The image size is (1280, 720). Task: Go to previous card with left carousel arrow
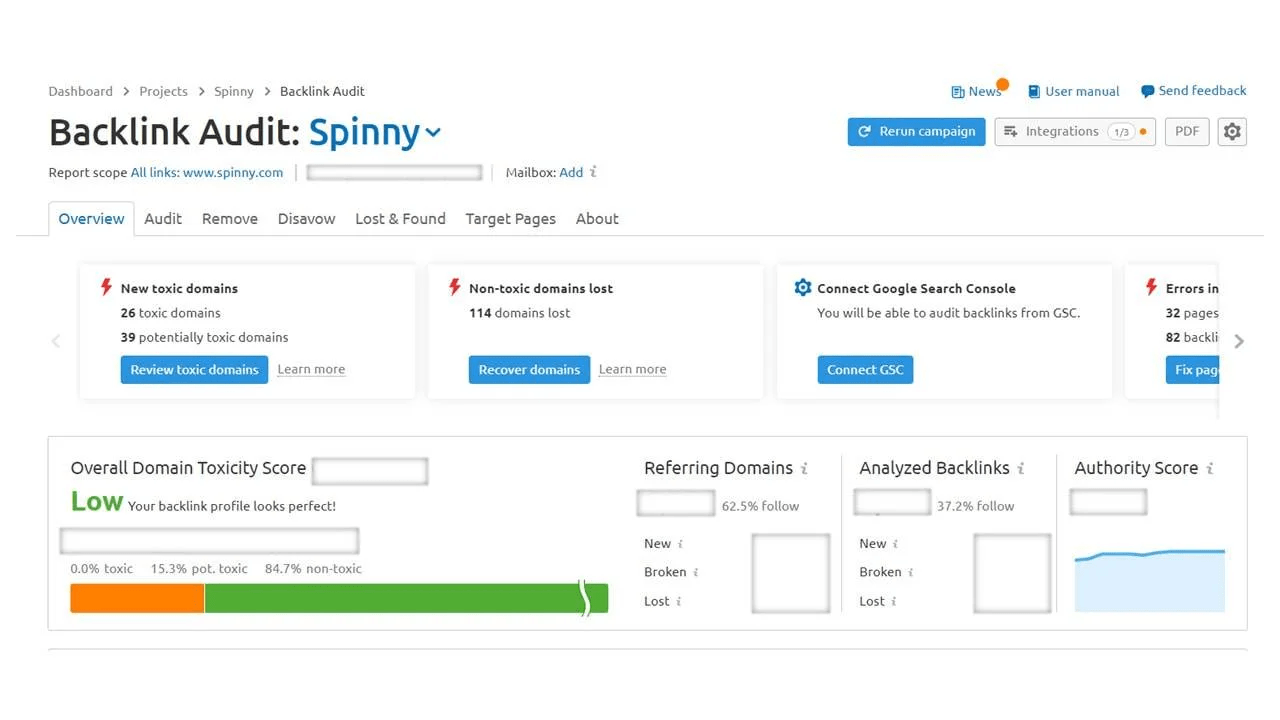point(56,341)
